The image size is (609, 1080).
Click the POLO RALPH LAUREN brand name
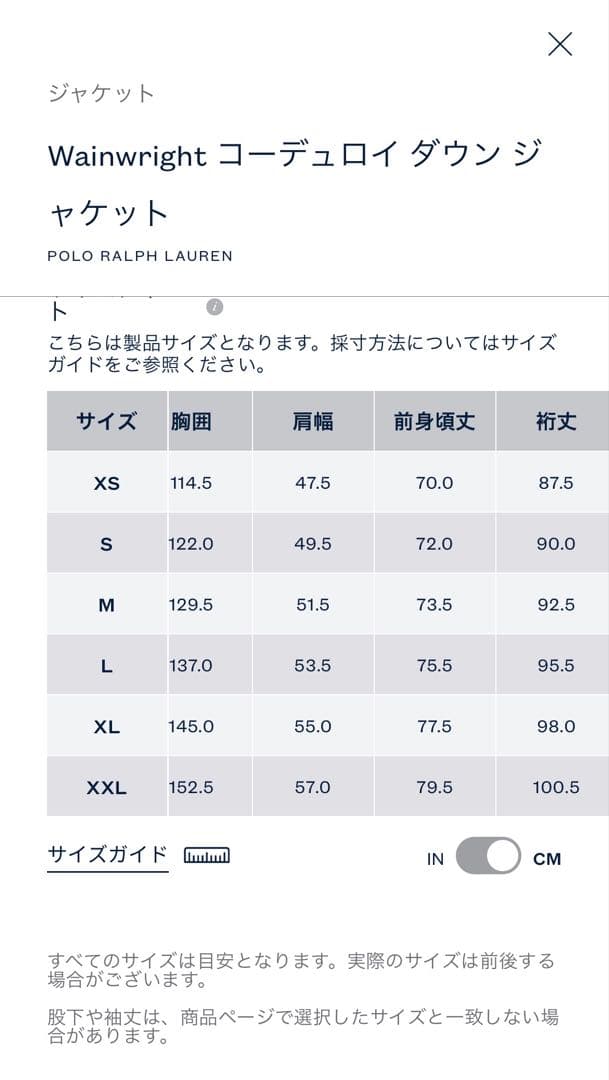(x=140, y=255)
